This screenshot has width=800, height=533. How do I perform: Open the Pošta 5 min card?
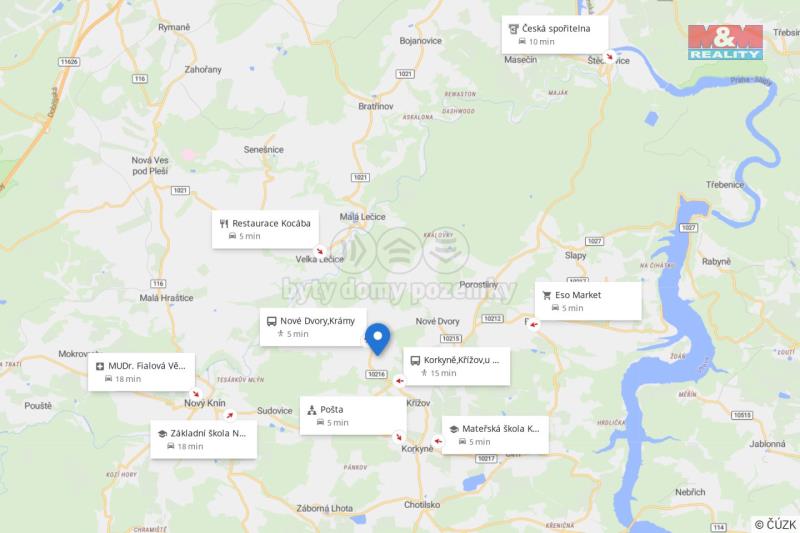(353, 416)
